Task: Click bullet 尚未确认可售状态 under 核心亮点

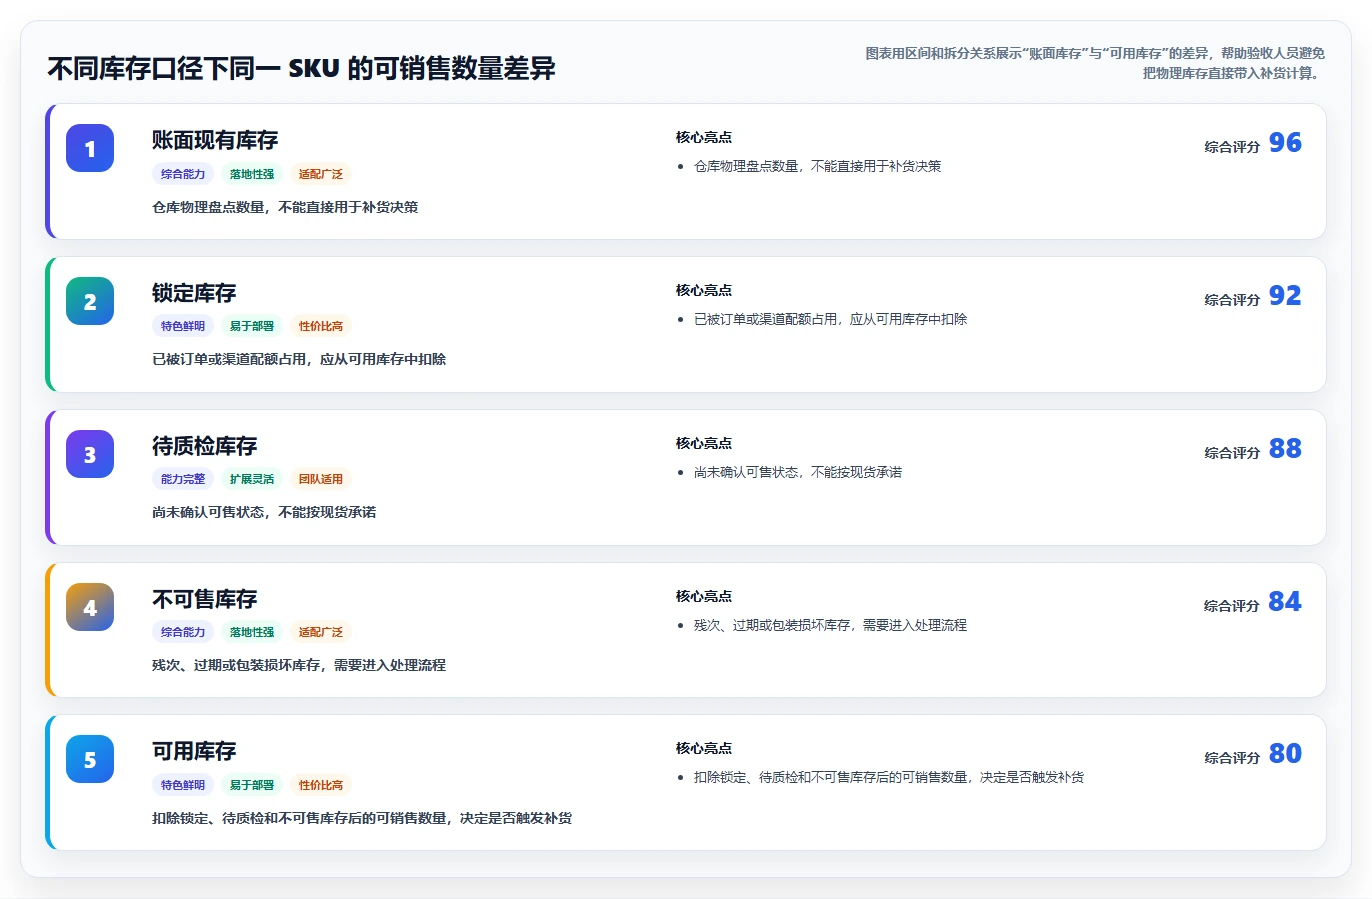Action: [798, 473]
